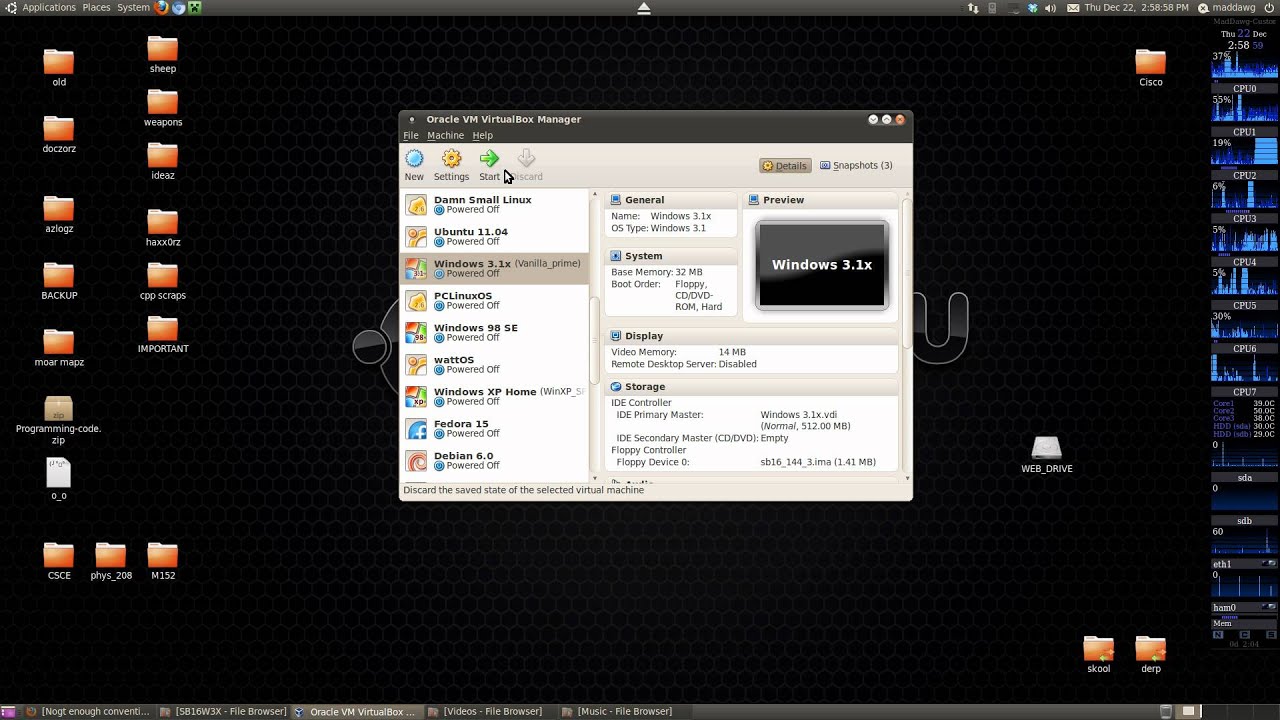
Task: Open the power session menu icon
Action: point(1270,7)
